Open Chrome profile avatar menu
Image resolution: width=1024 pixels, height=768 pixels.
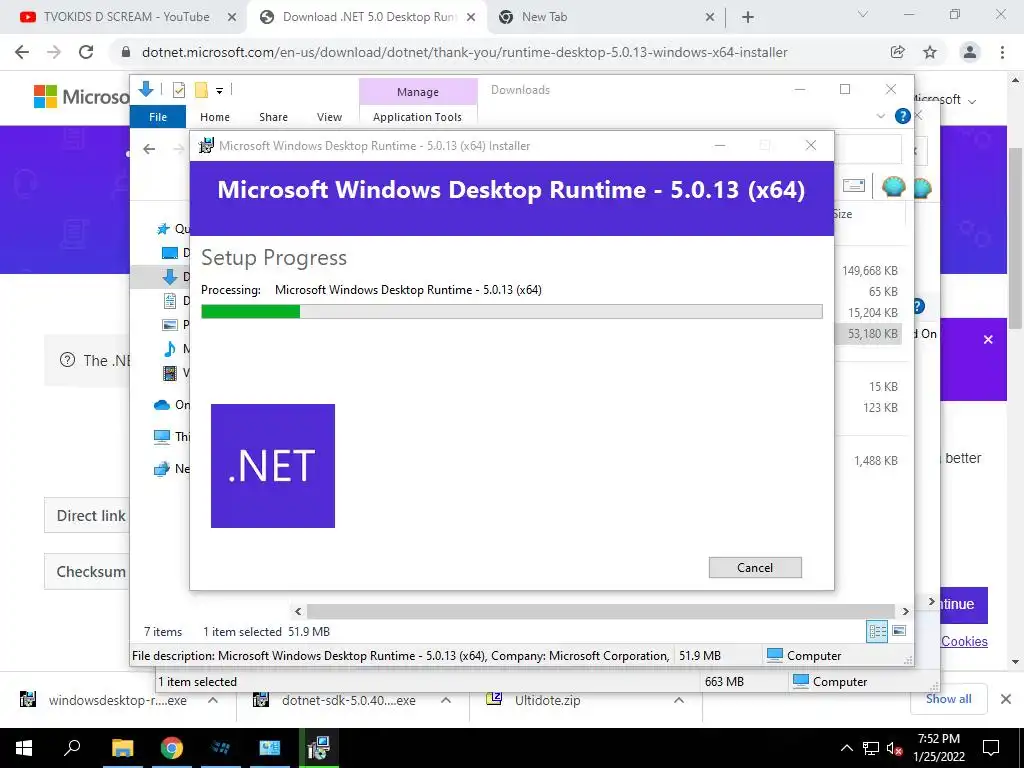point(970,52)
